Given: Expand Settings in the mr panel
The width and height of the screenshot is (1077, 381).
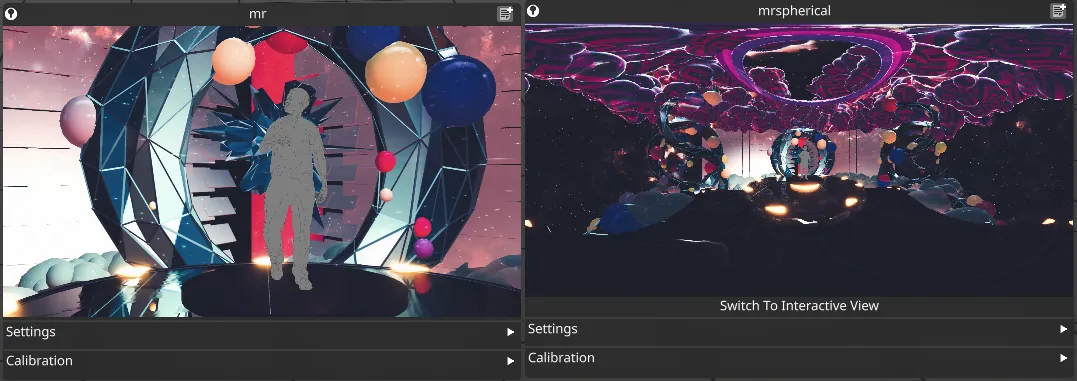Looking at the screenshot, I should tap(262, 332).
